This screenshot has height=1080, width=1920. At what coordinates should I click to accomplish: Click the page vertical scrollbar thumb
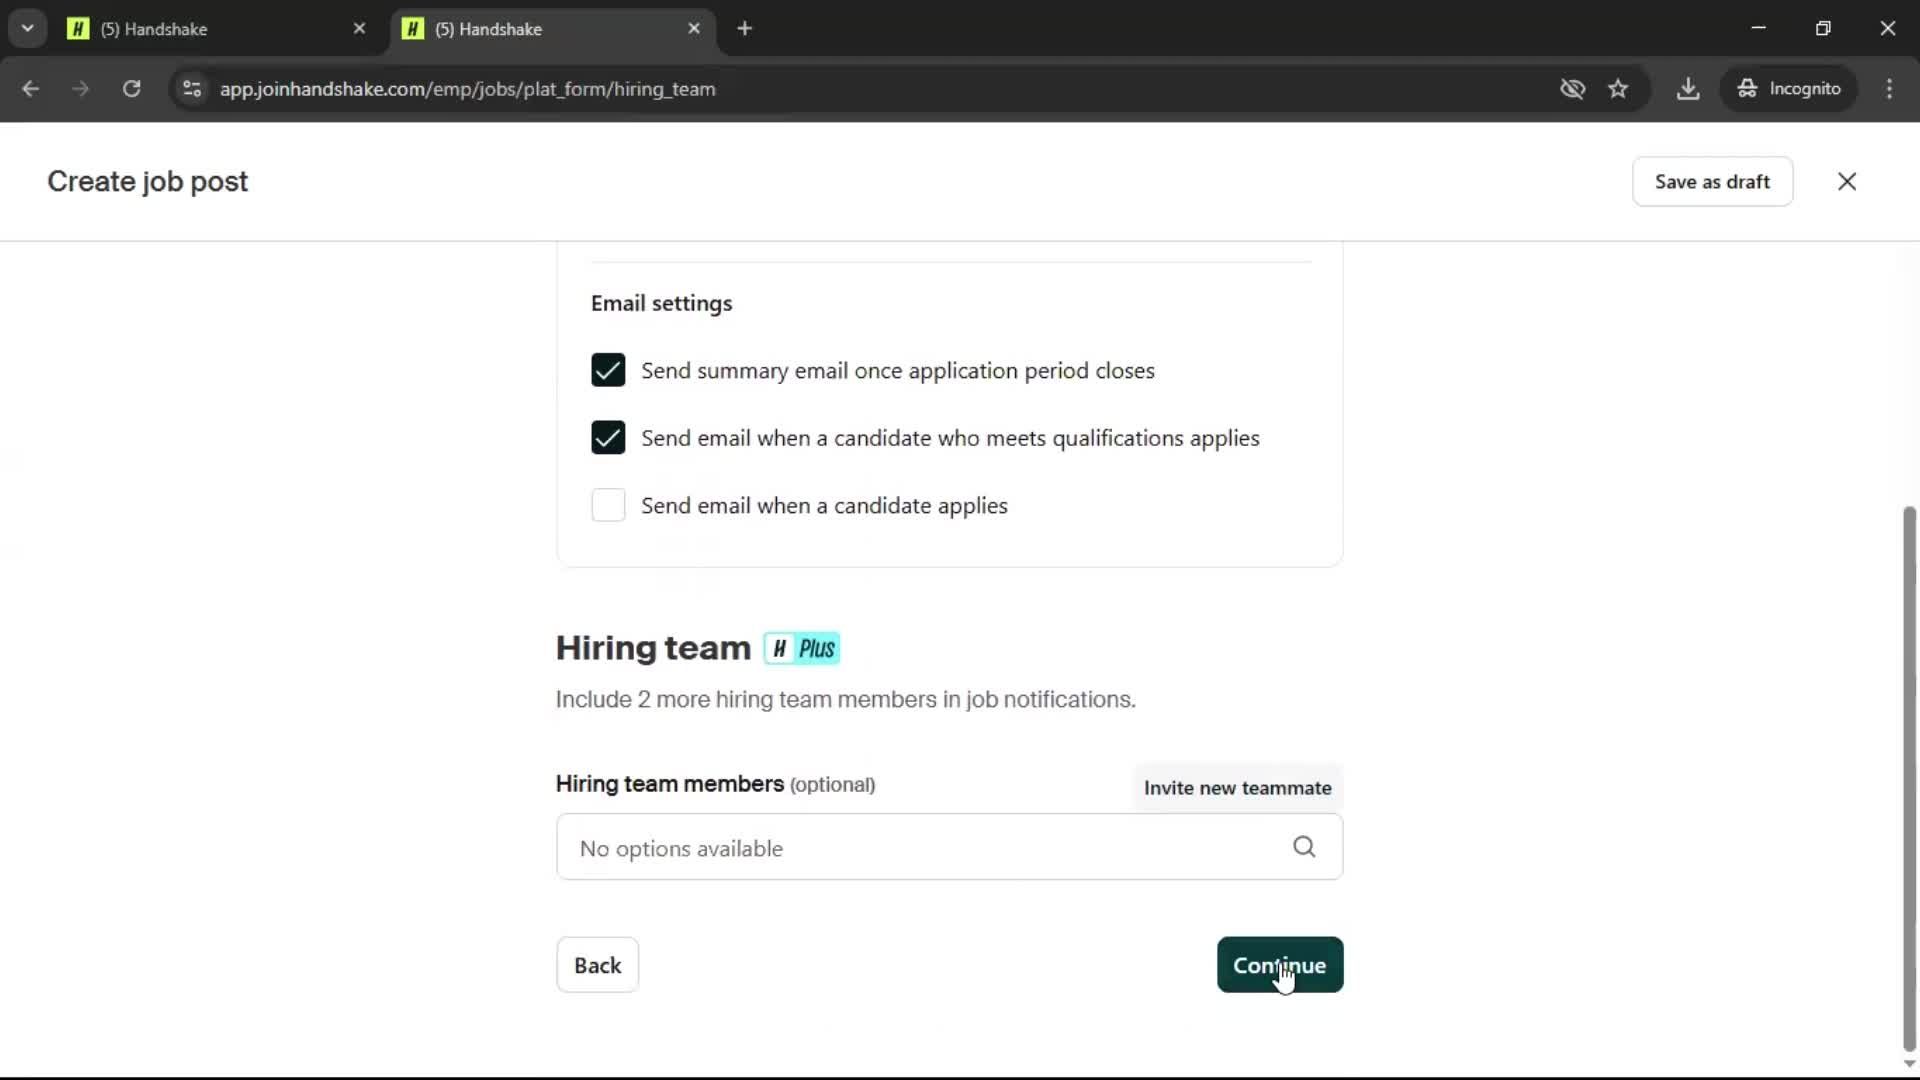[1909, 780]
